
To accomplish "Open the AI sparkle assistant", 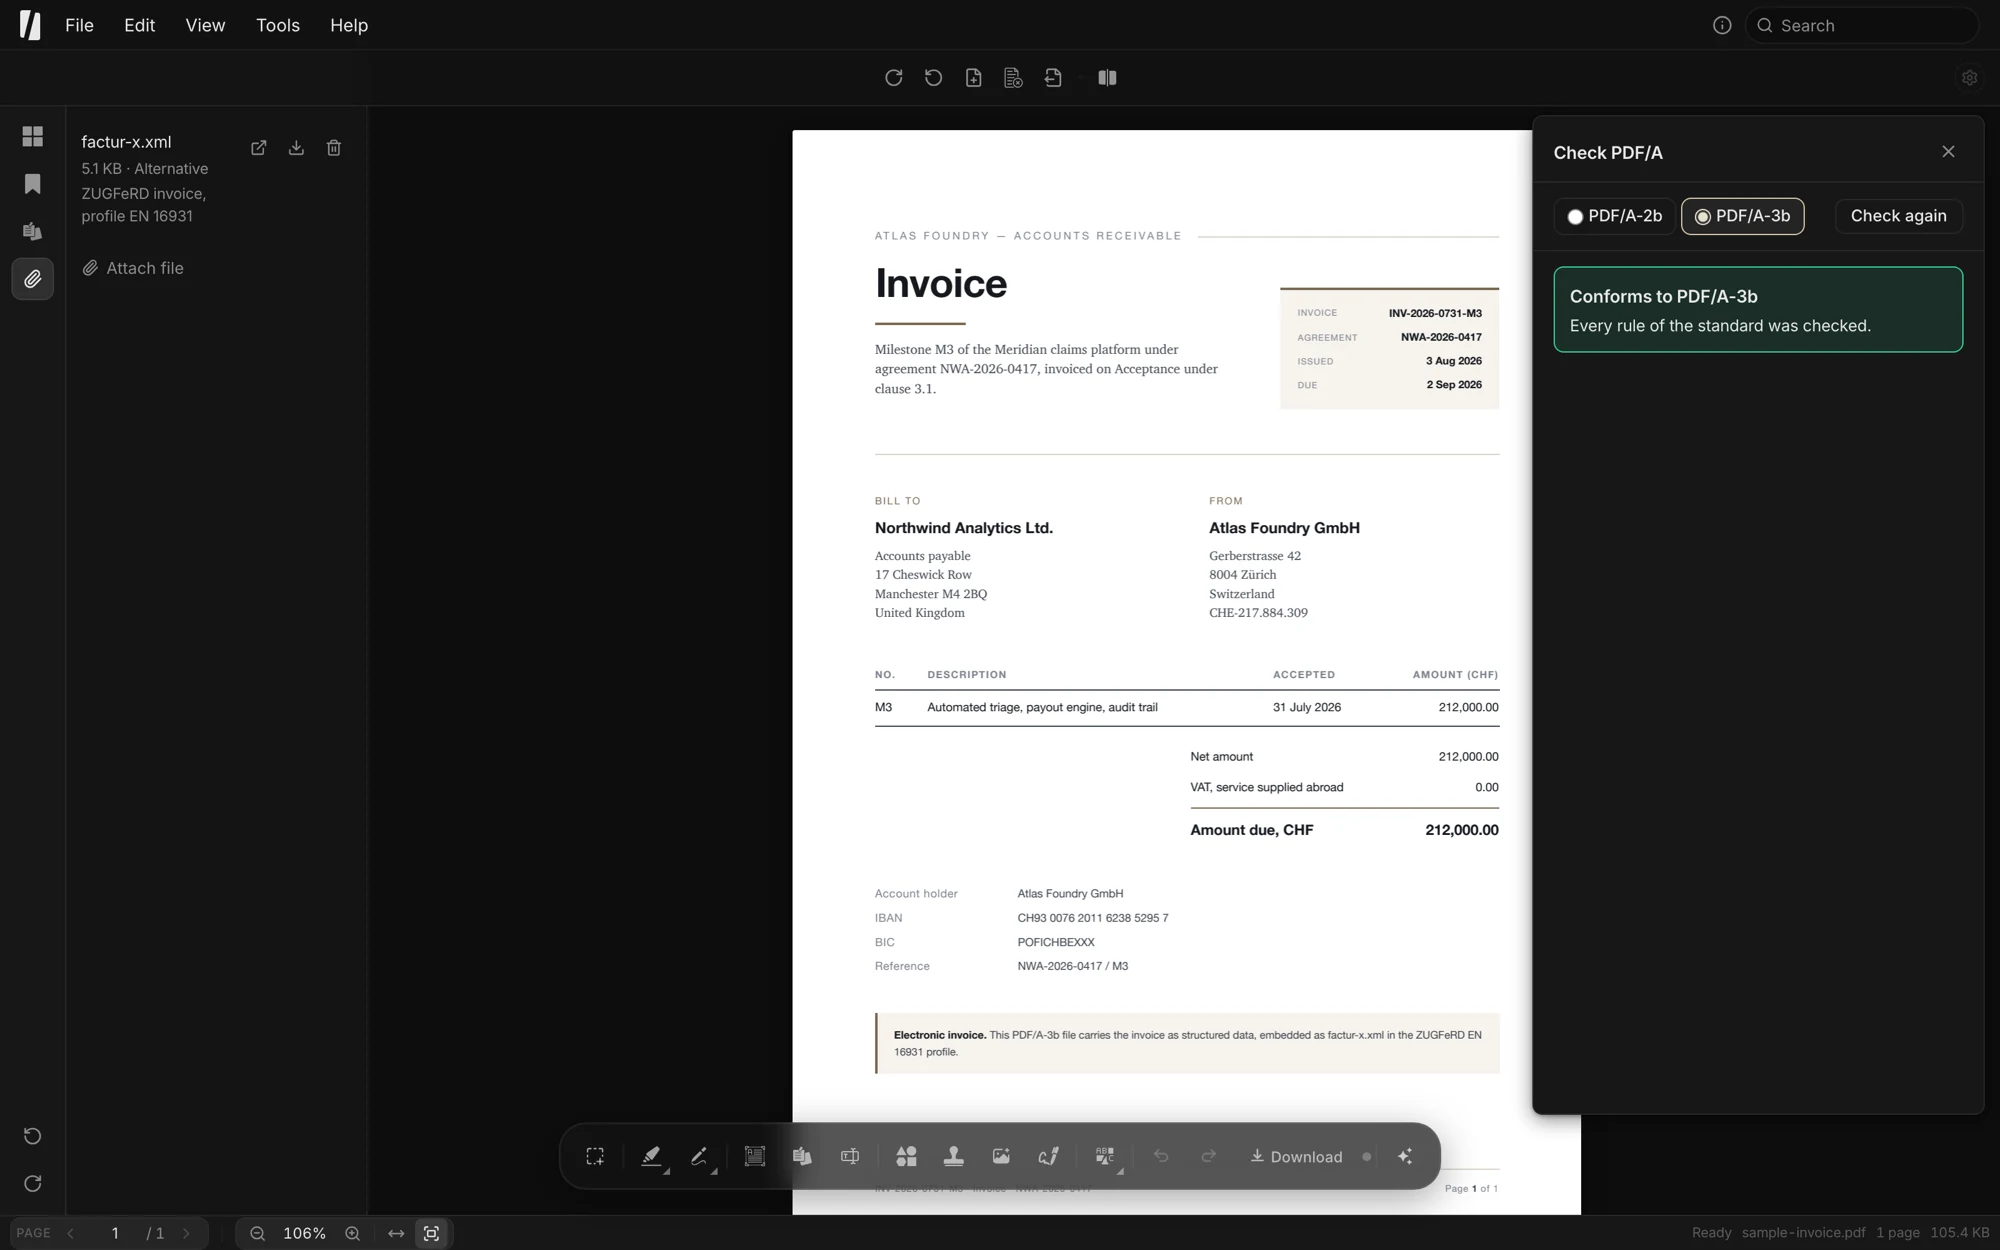I will 1405,1157.
